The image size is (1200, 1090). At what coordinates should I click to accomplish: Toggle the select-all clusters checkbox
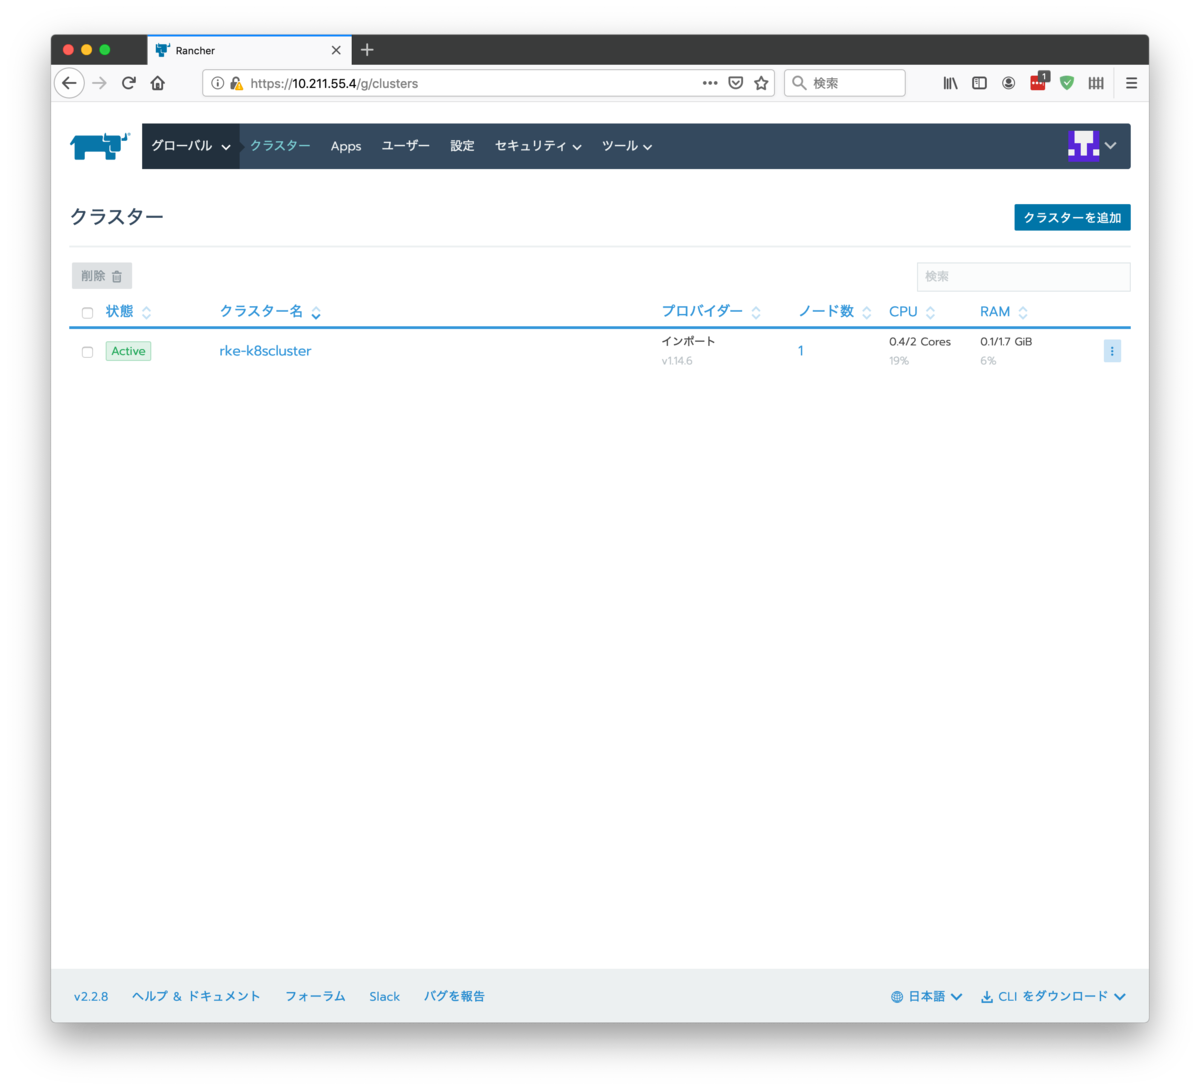coord(87,312)
